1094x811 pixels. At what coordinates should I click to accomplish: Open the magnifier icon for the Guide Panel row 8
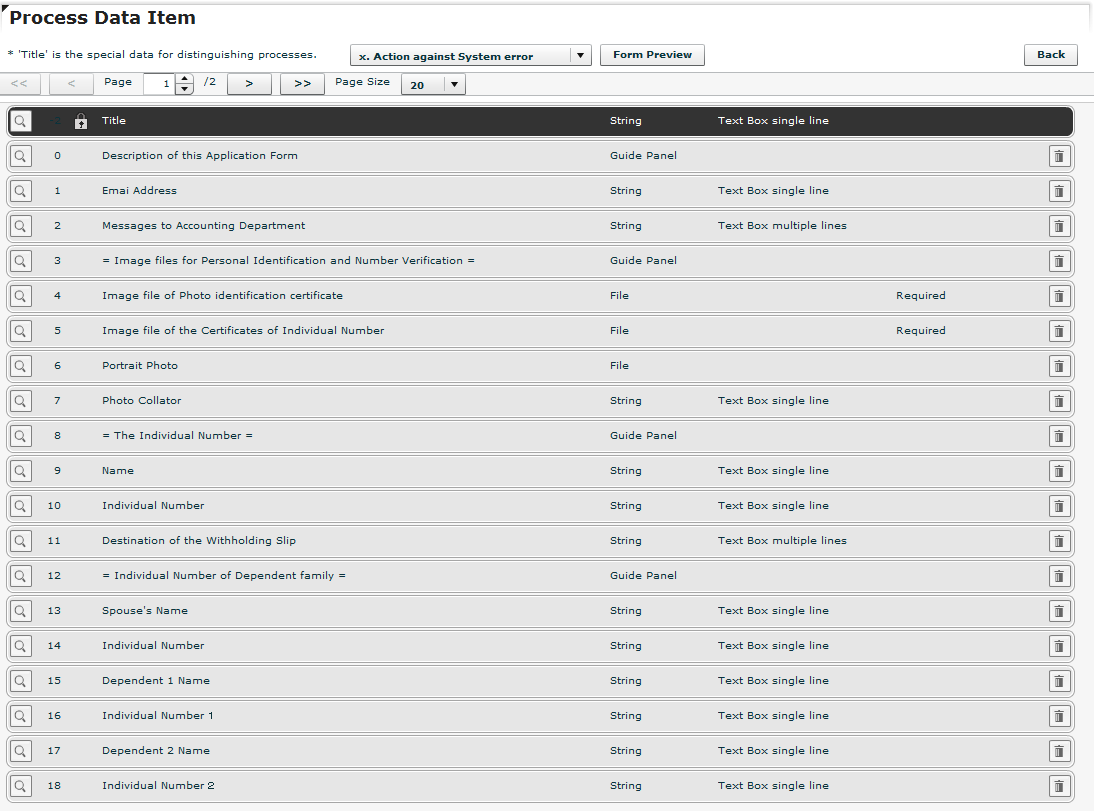[x=20, y=436]
